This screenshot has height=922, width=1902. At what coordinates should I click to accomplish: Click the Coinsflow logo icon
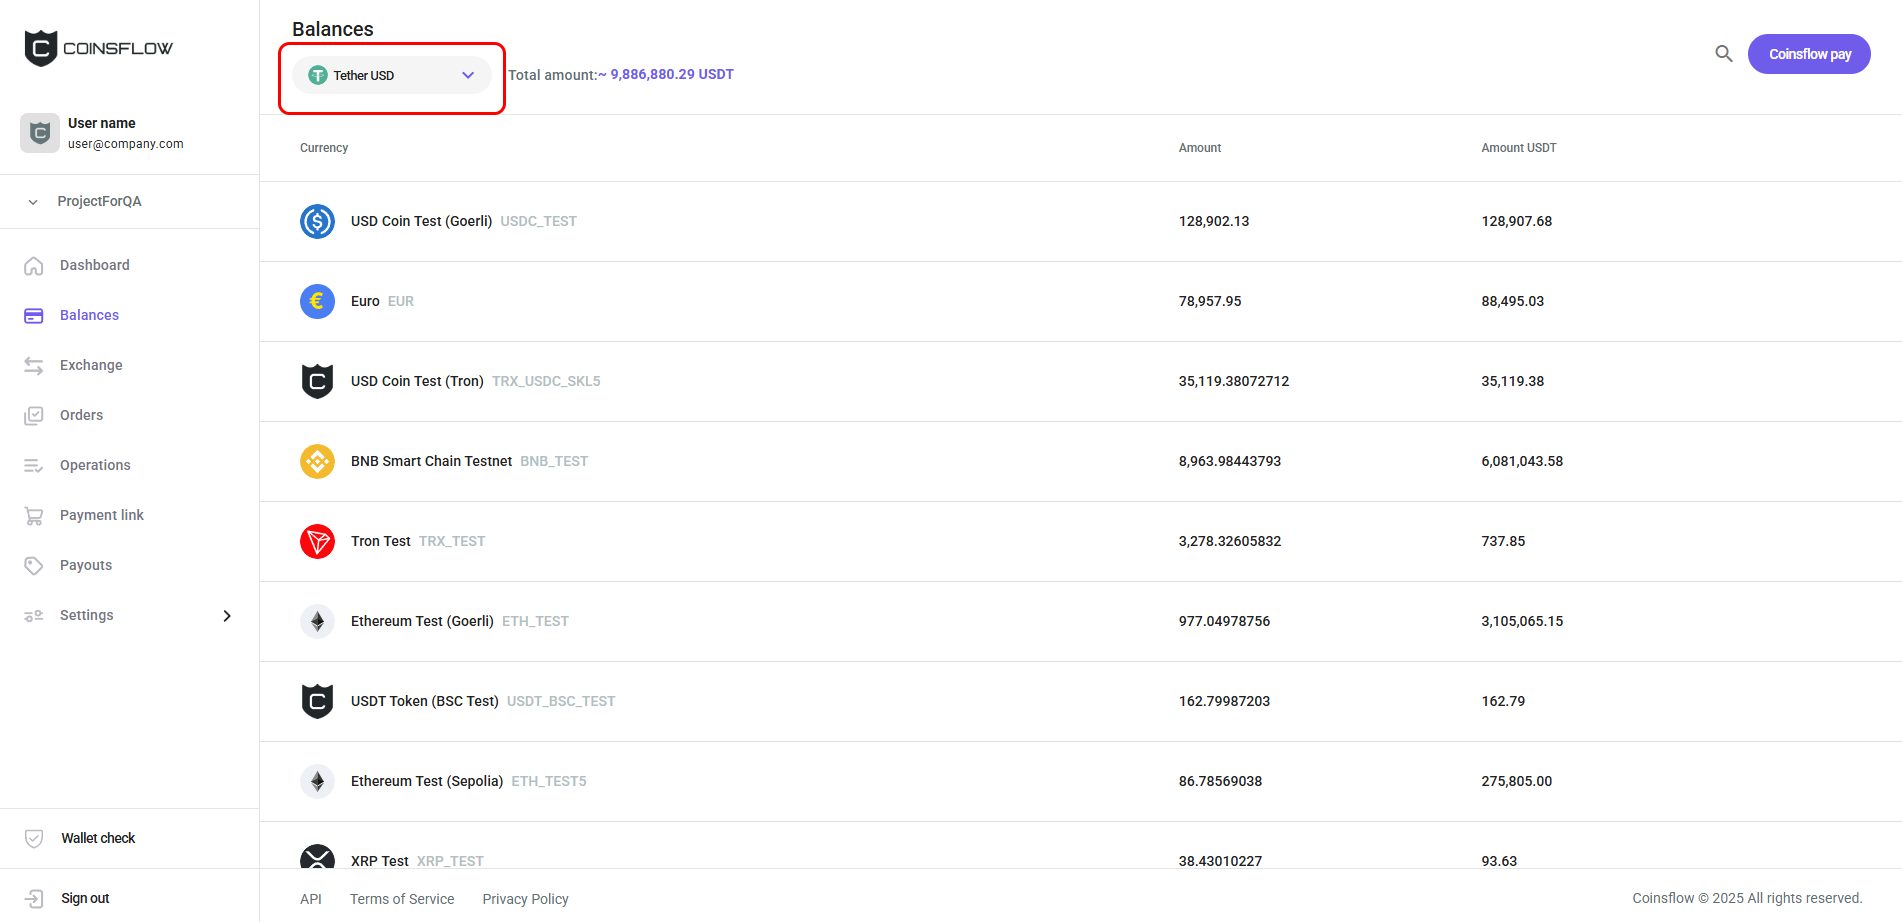pyautogui.click(x=41, y=48)
